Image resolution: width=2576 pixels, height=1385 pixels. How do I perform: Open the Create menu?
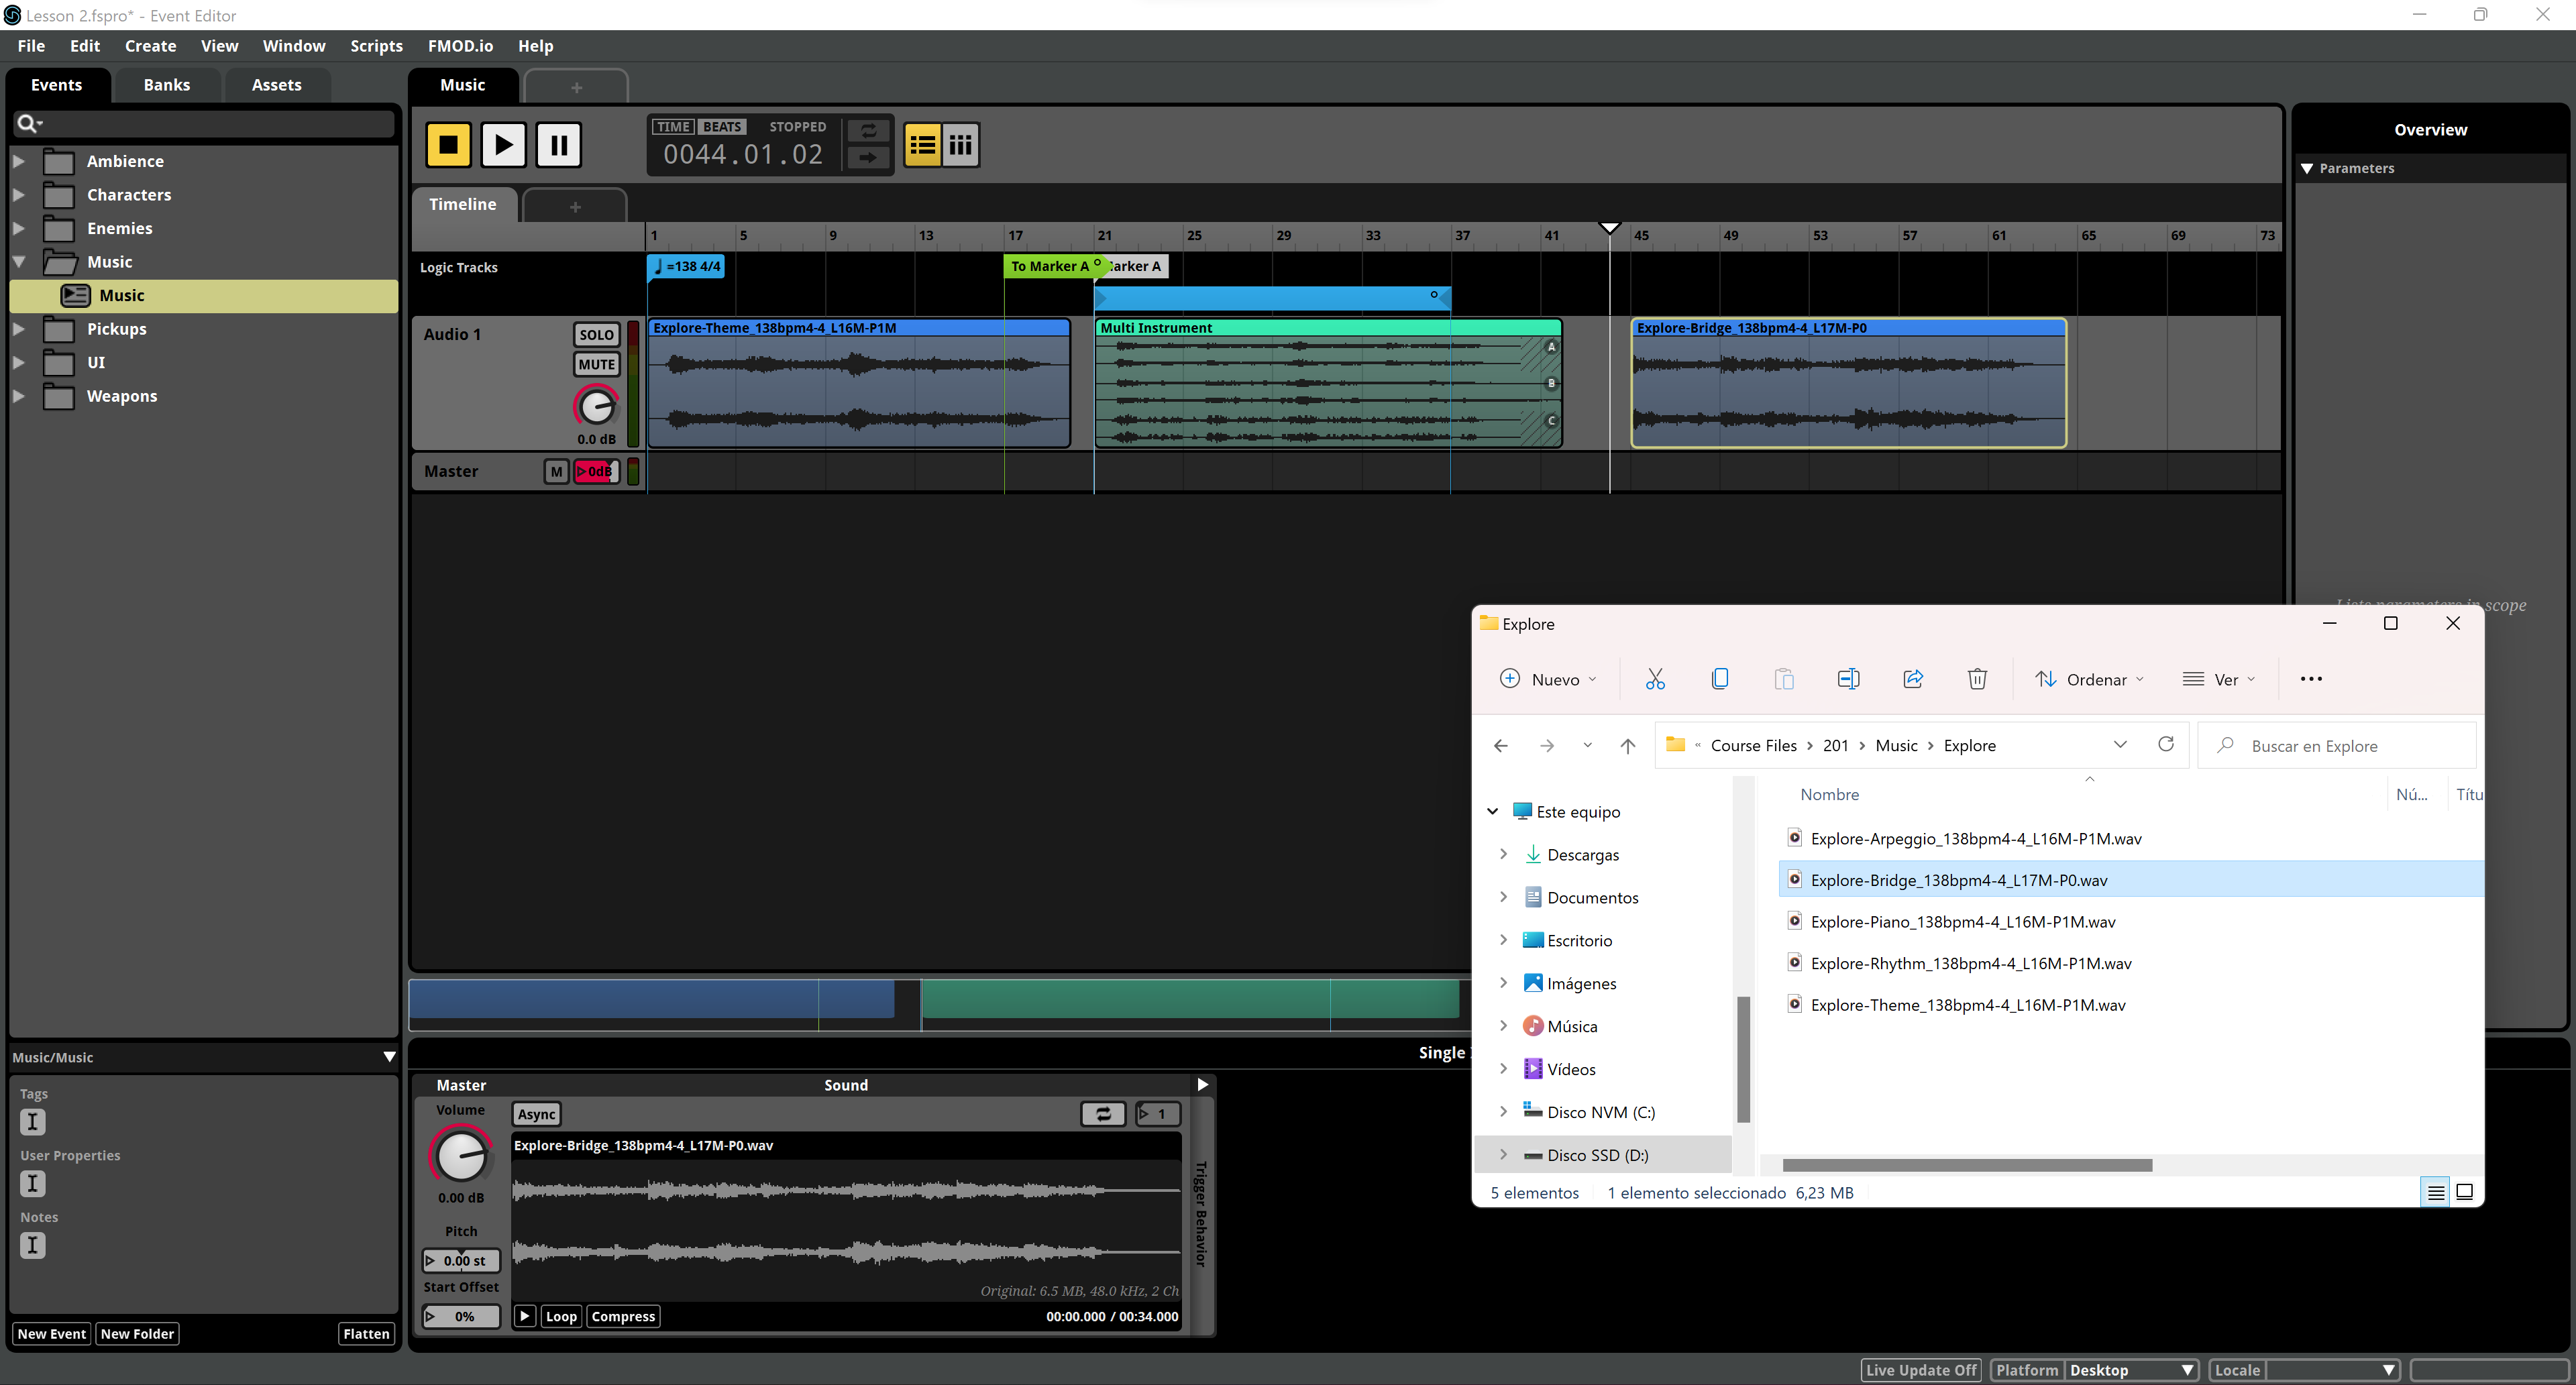[150, 46]
